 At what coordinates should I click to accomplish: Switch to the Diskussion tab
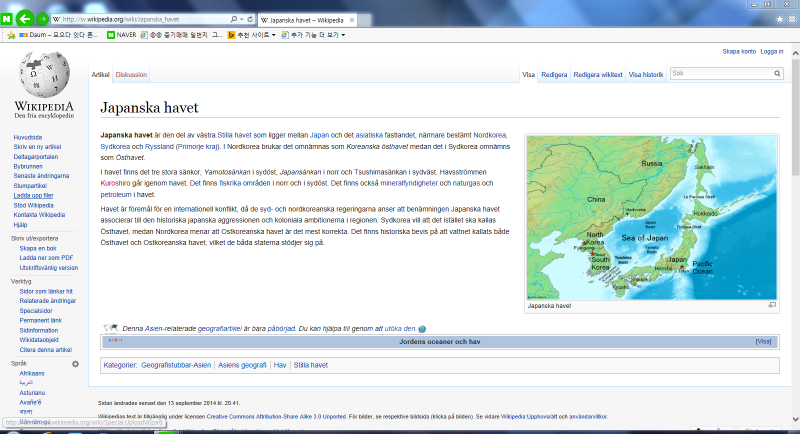[131, 75]
